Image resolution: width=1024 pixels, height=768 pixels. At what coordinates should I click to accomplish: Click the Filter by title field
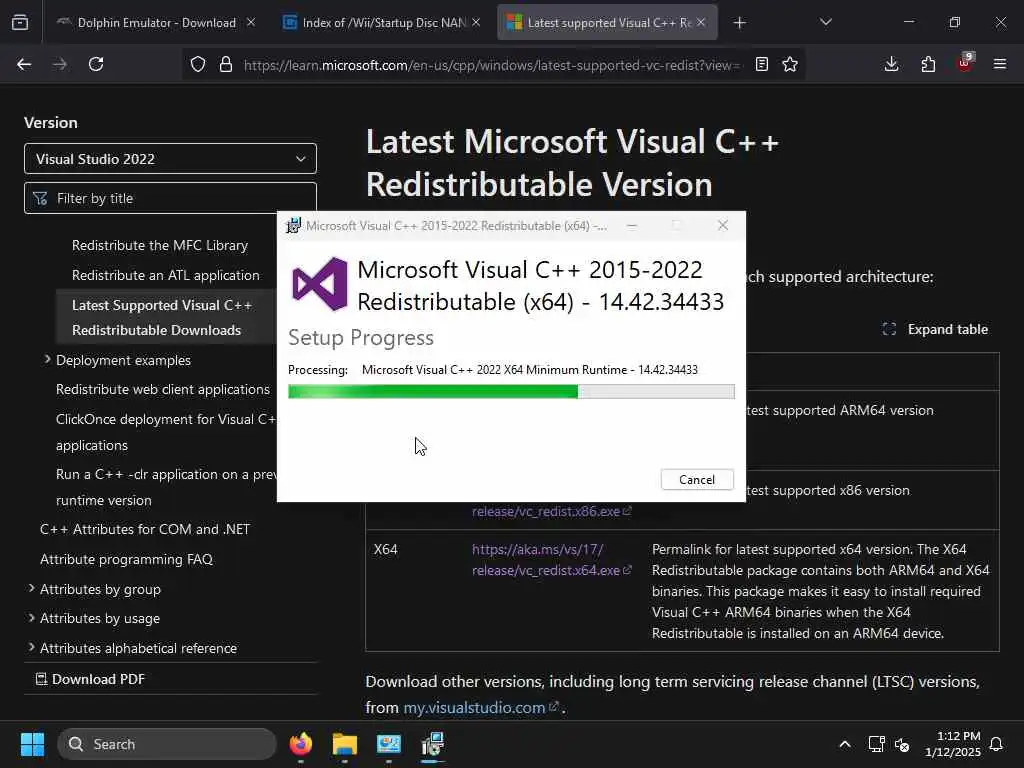(170, 198)
